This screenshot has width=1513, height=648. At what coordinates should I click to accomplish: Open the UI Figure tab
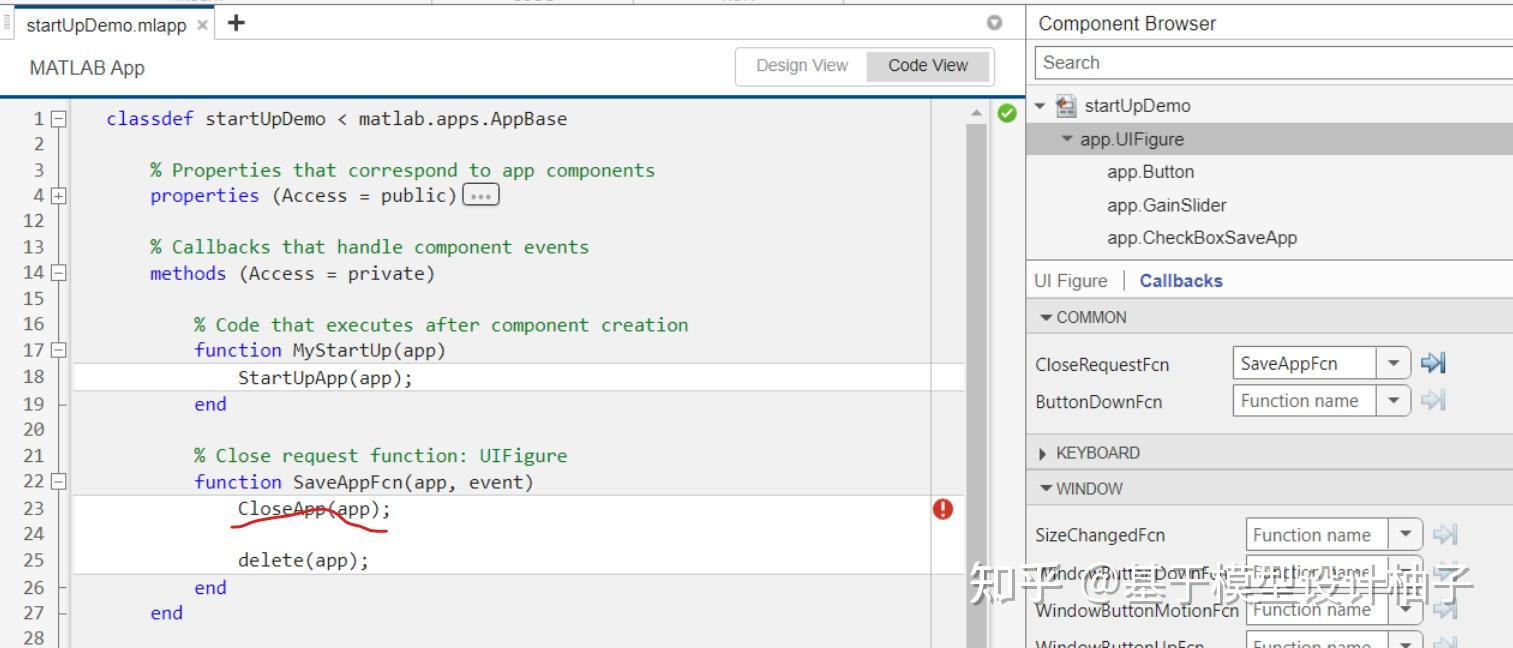1070,281
